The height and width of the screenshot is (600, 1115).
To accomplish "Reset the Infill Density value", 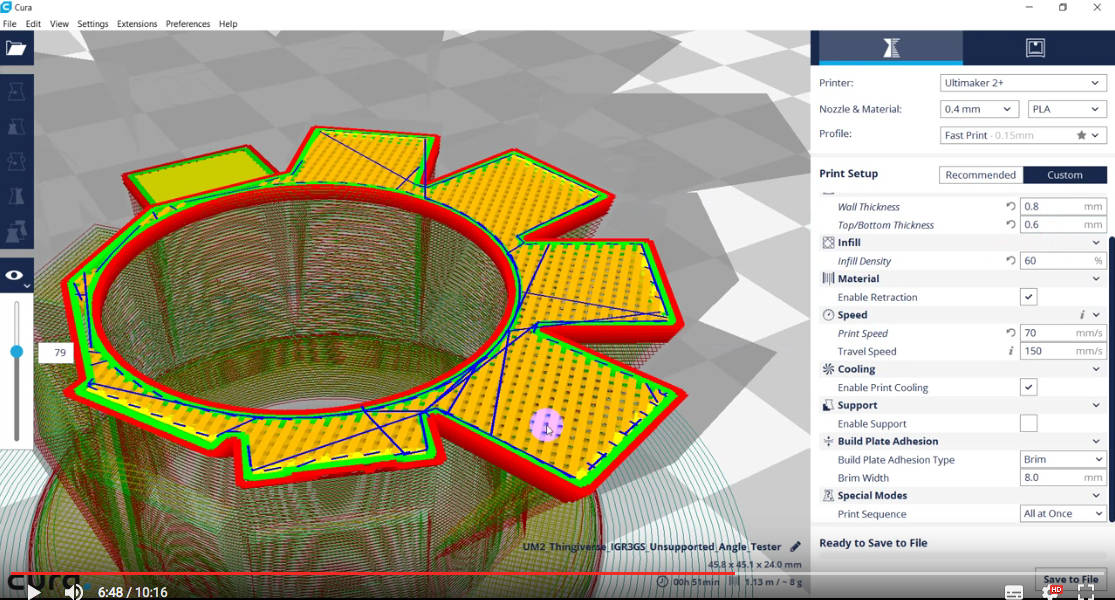I will (1010, 261).
